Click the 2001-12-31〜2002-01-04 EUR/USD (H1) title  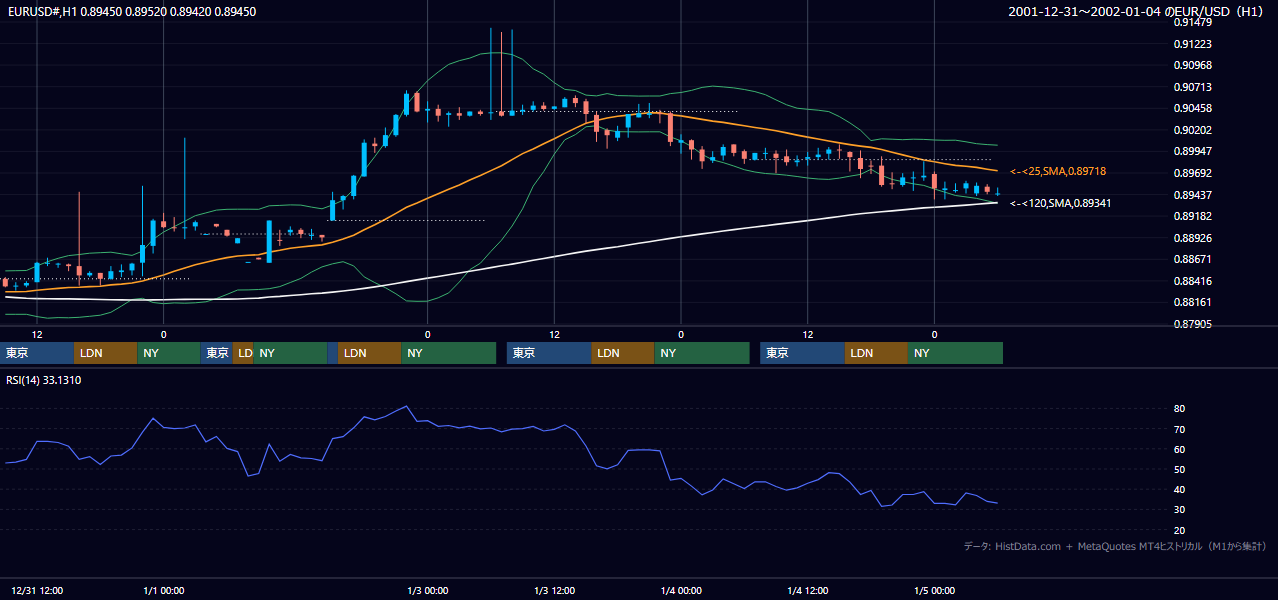pos(1137,12)
